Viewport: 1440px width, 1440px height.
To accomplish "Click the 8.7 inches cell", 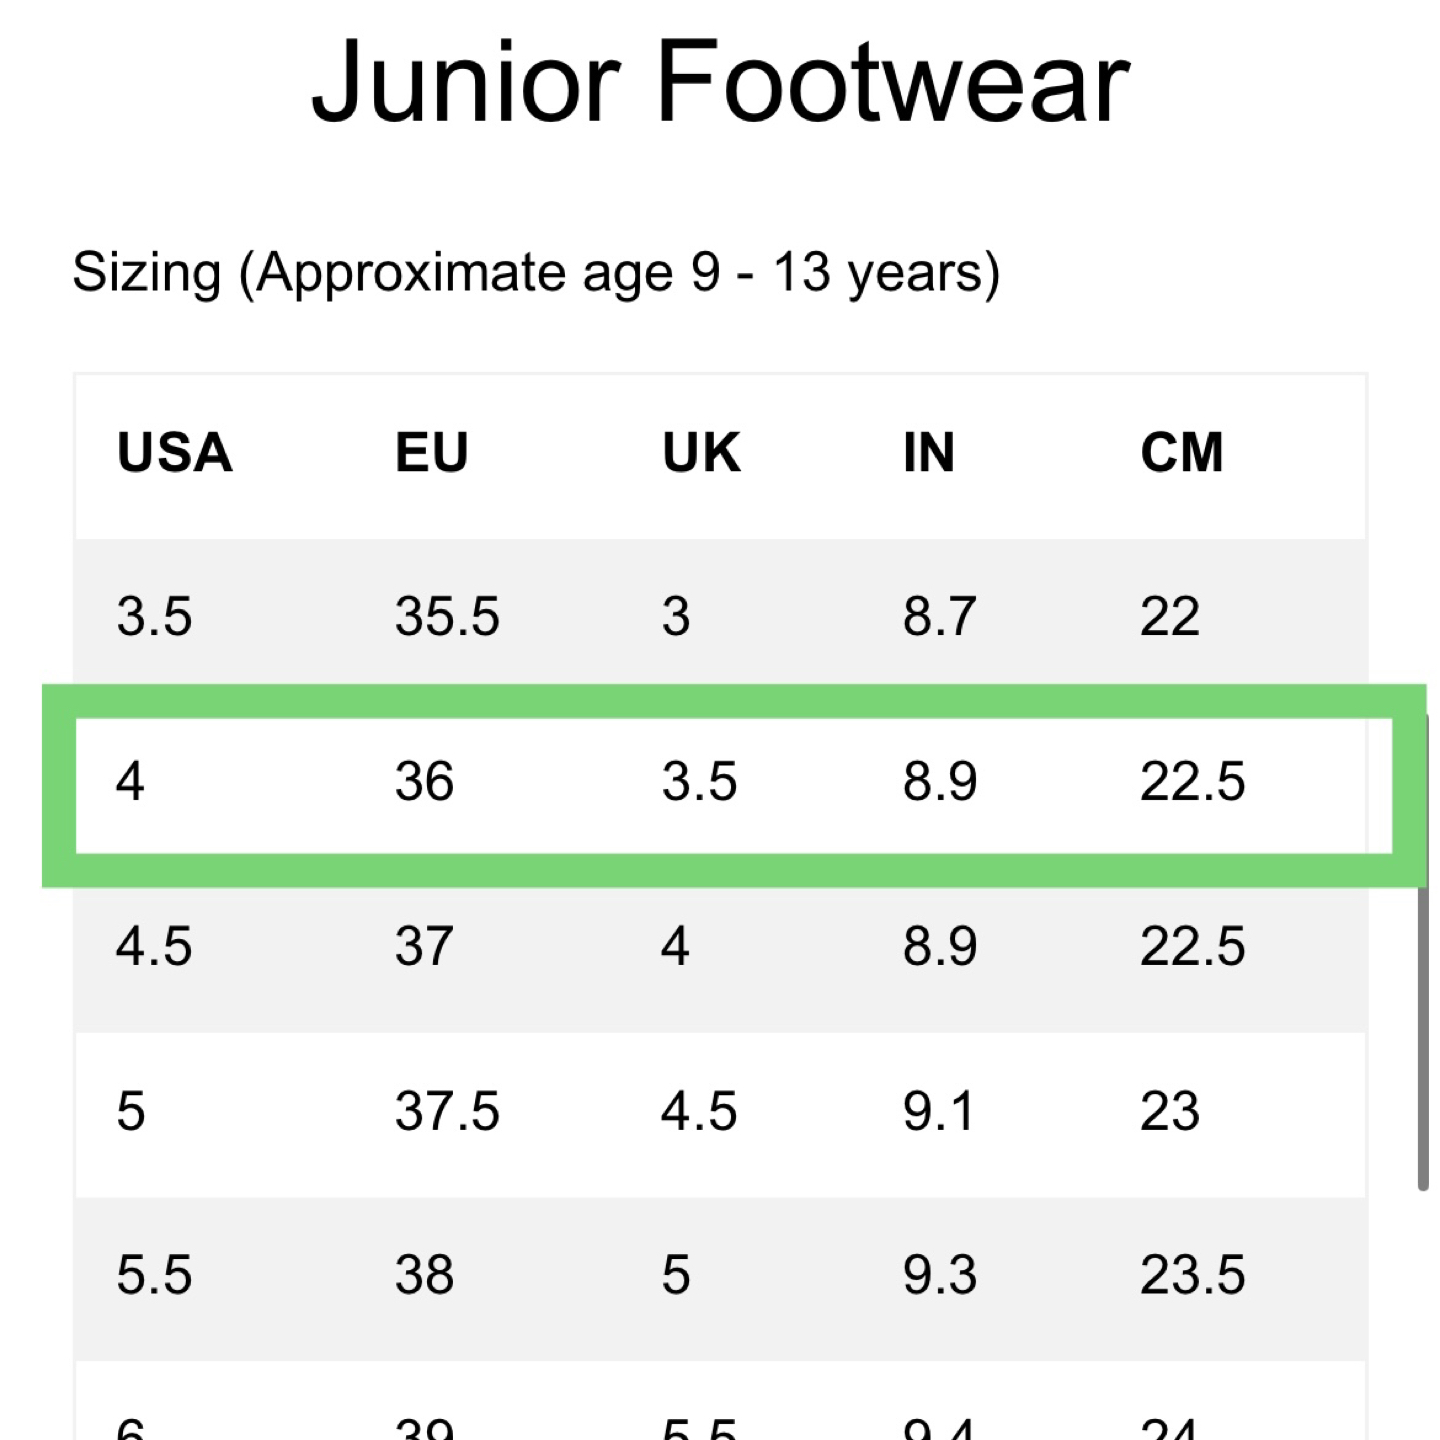I will [939, 616].
